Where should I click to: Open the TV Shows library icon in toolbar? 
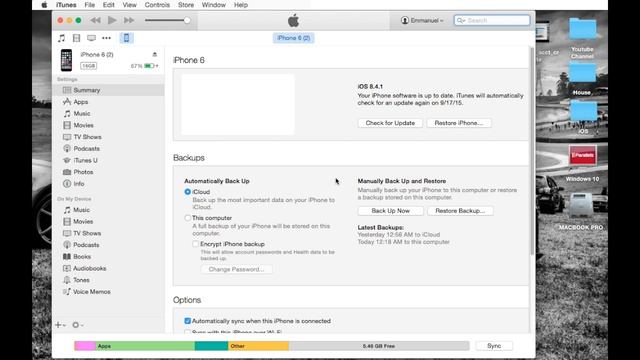[x=91, y=38]
